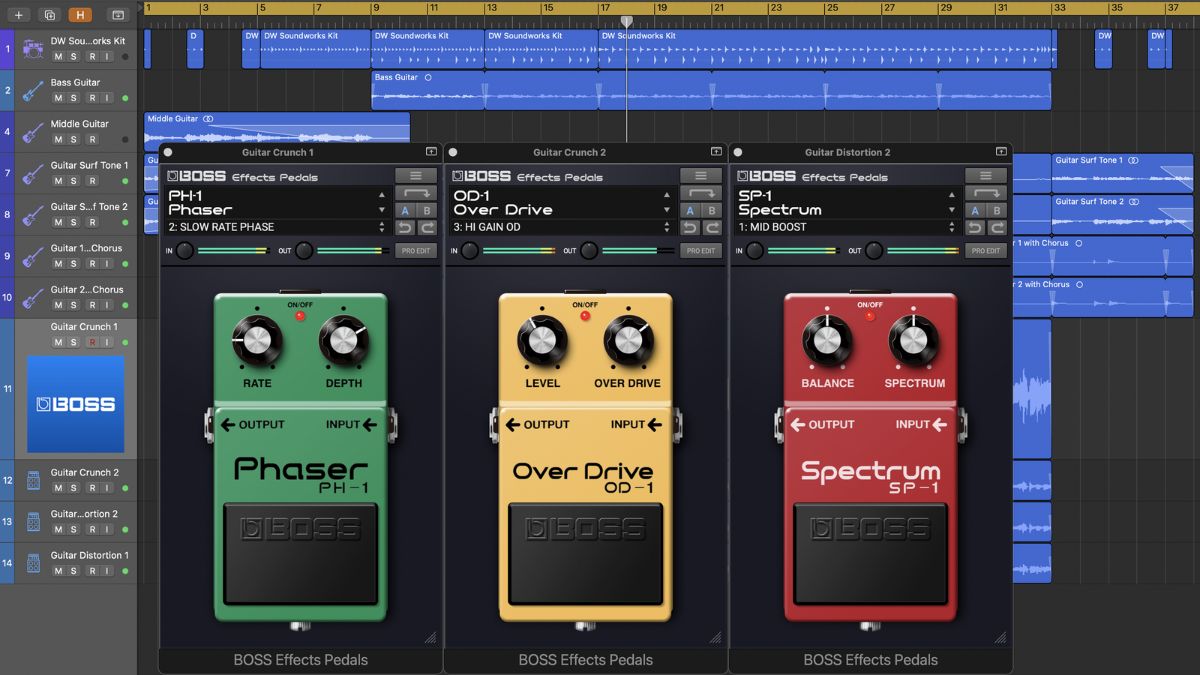The height and width of the screenshot is (675, 1200).
Task: Click undo in the Phaser plugin
Action: tap(406, 228)
